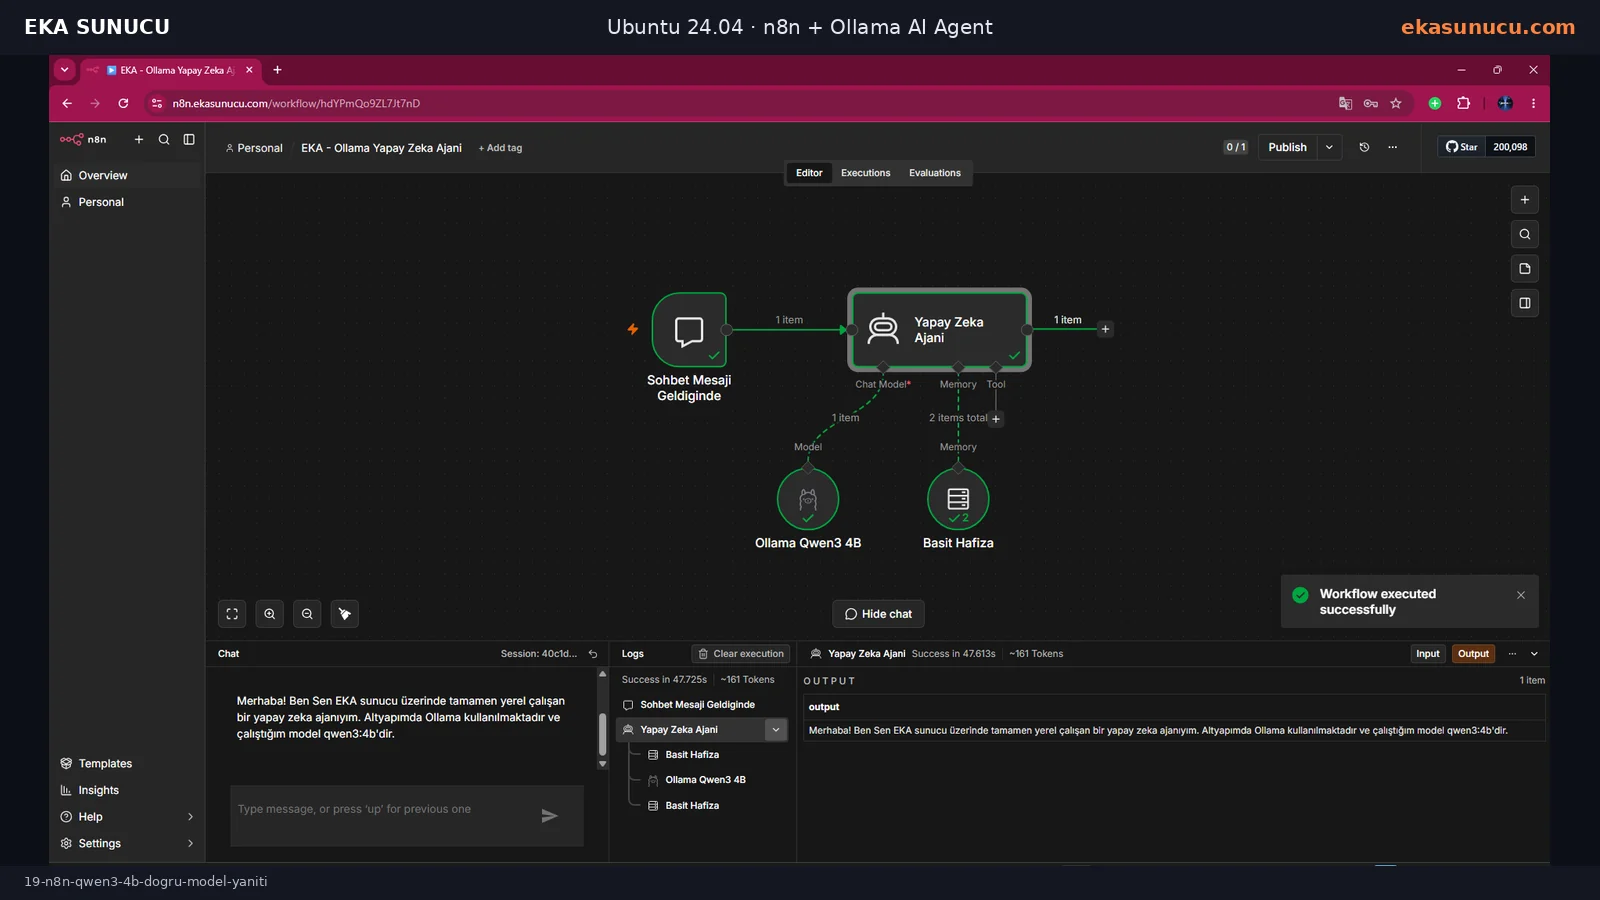Click the n8n logo in the sidebar

pos(83,140)
